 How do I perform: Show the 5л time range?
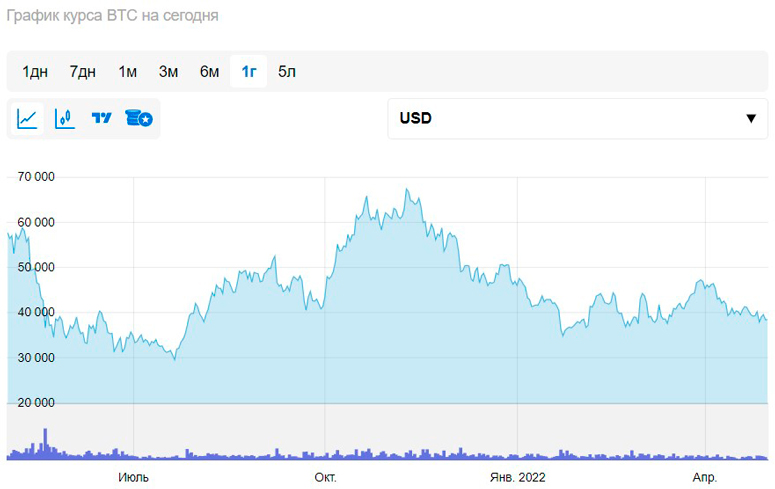(287, 71)
